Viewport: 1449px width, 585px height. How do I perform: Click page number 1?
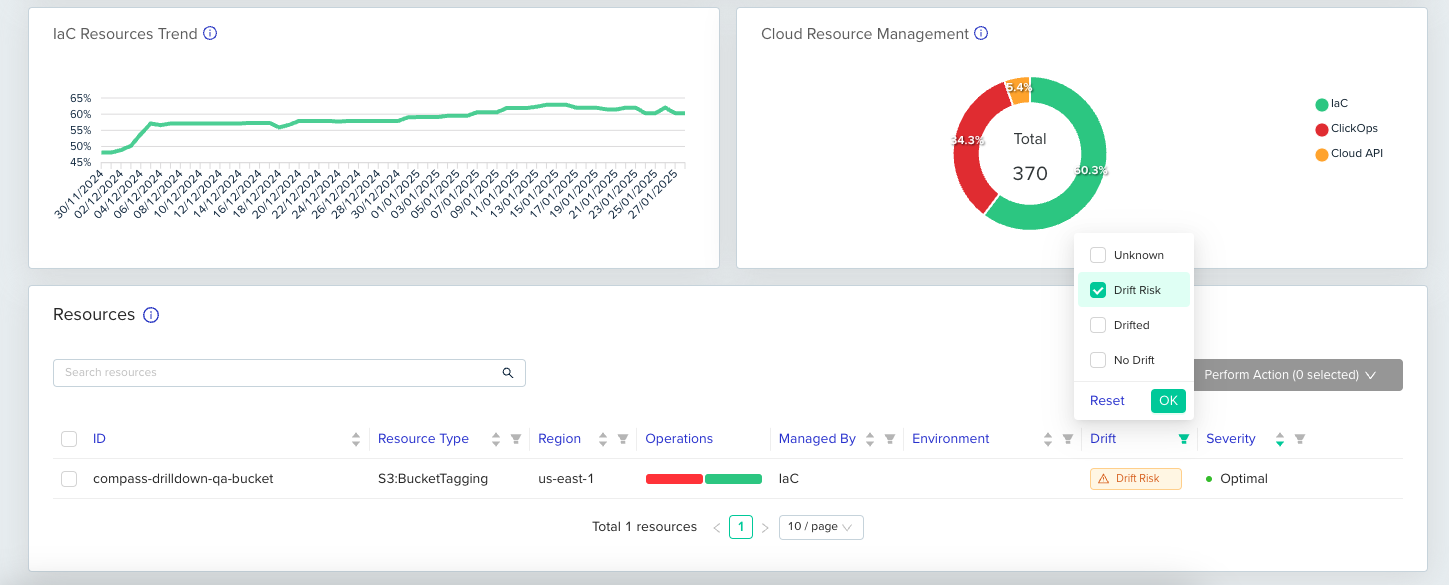coord(741,527)
